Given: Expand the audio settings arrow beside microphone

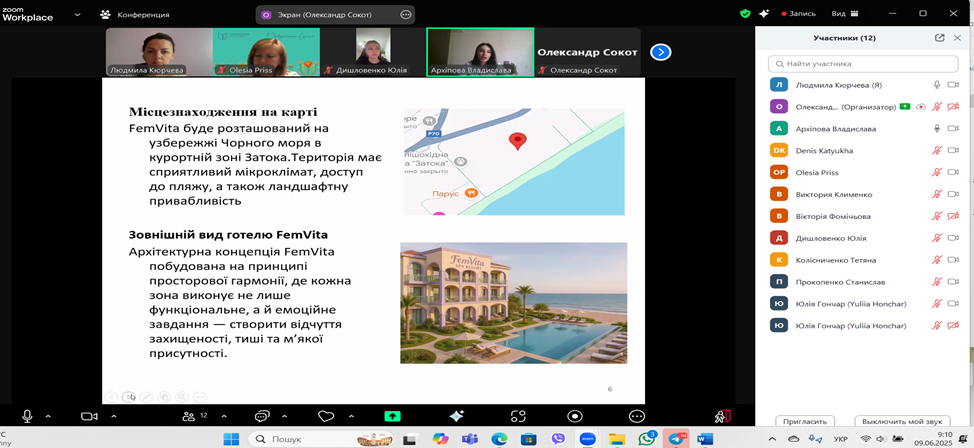Looking at the screenshot, I should (49, 416).
